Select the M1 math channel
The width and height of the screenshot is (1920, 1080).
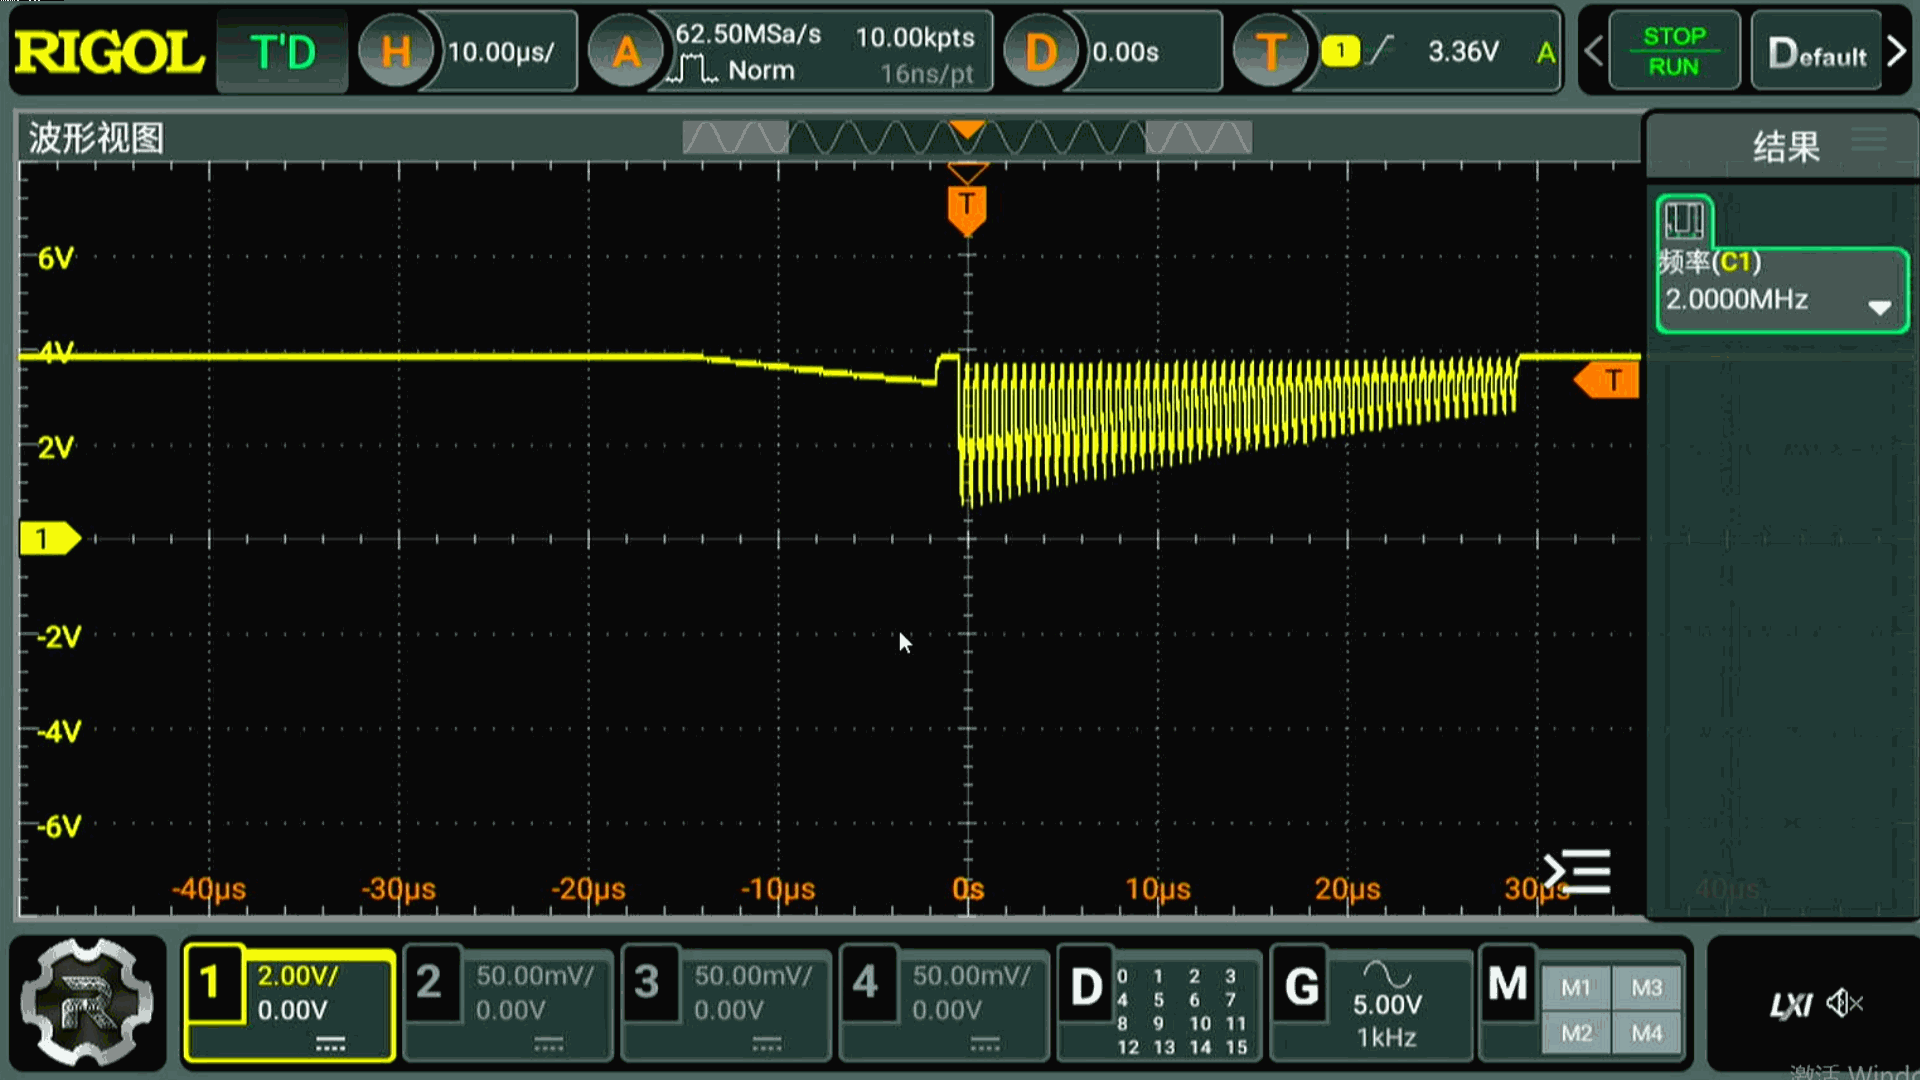pyautogui.click(x=1576, y=988)
